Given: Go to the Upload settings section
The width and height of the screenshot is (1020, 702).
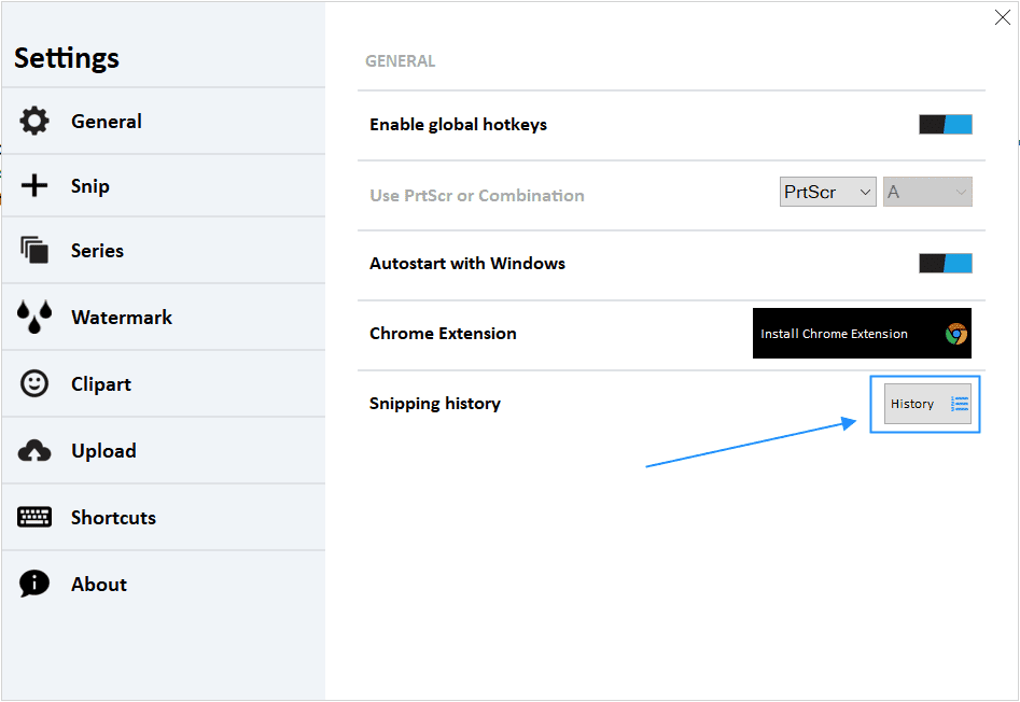Looking at the screenshot, I should click(103, 451).
